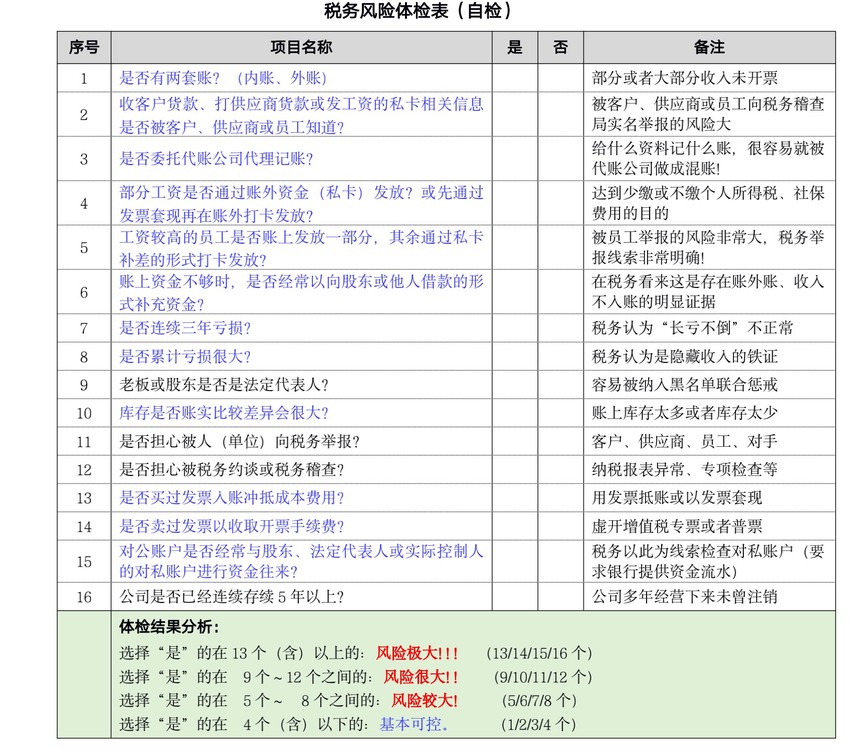
Task: Select remark "虚开增值税专票或者普票"
Action: click(677, 526)
